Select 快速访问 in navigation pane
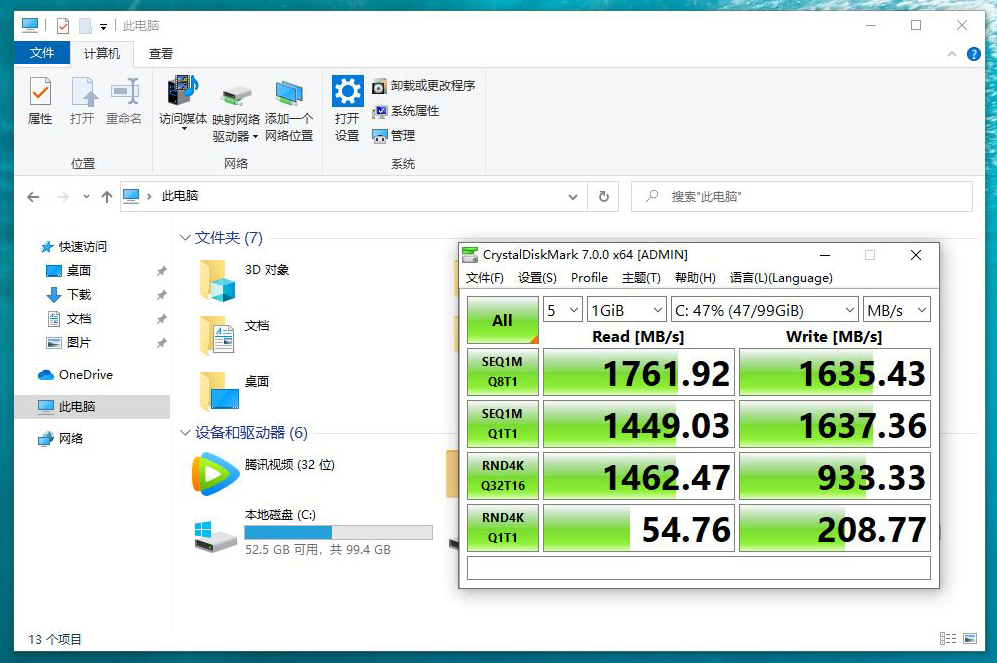997x663 pixels. pyautogui.click(x=83, y=247)
